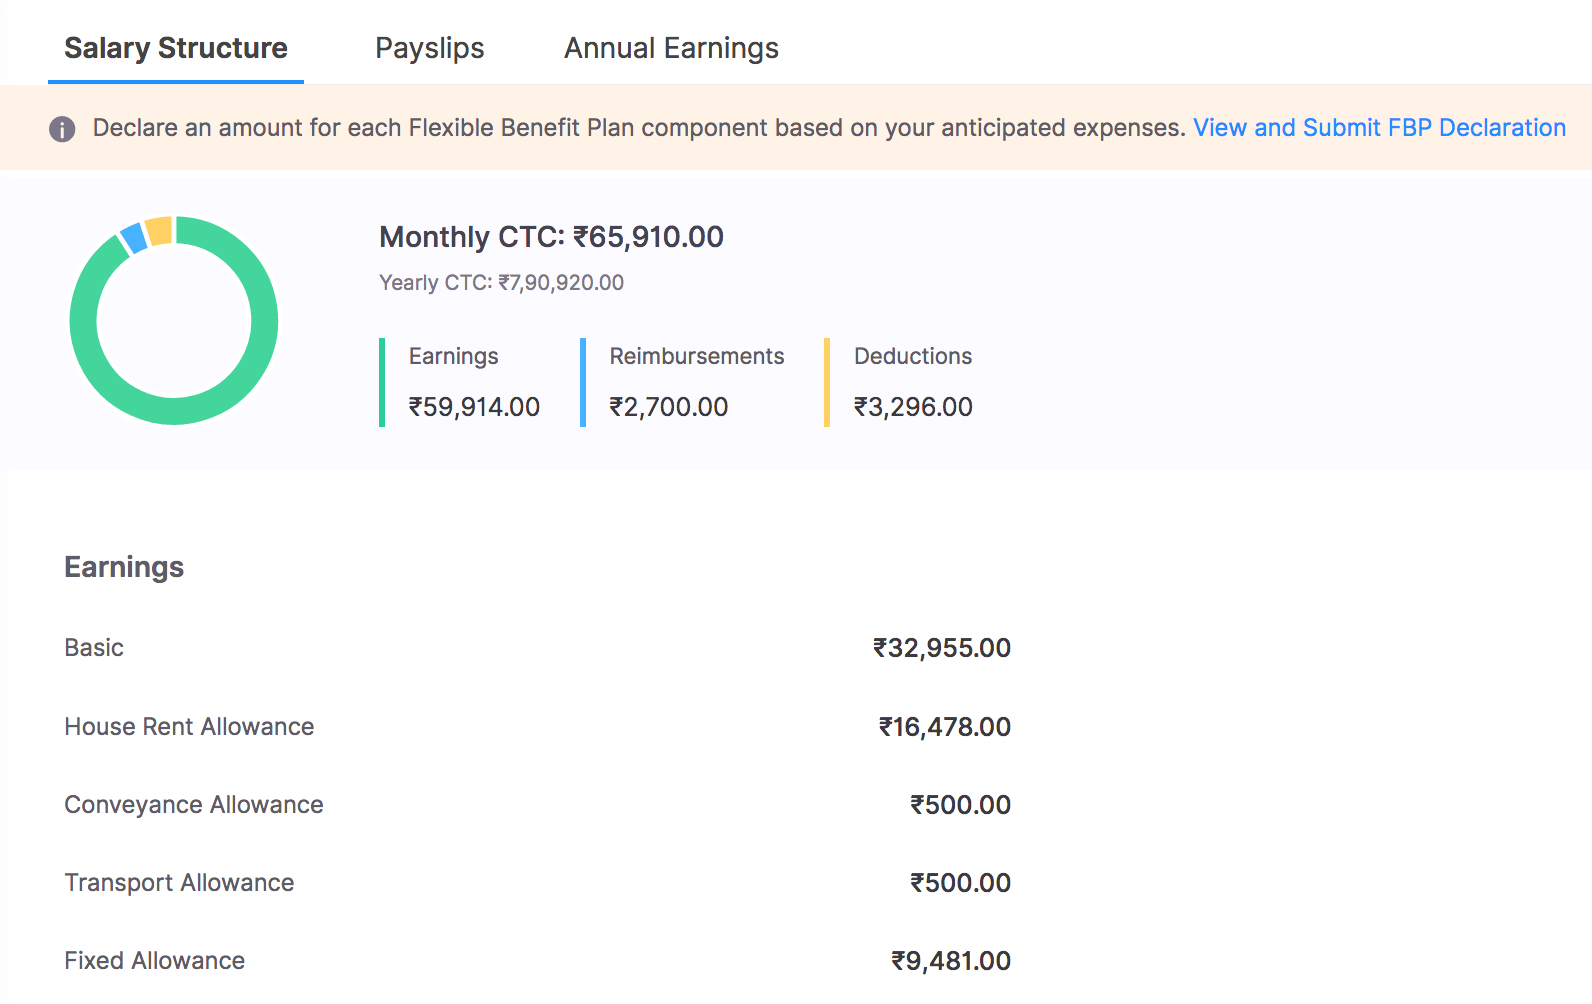Click the Earnings section heading
This screenshot has height=1004, width=1592.
click(124, 567)
